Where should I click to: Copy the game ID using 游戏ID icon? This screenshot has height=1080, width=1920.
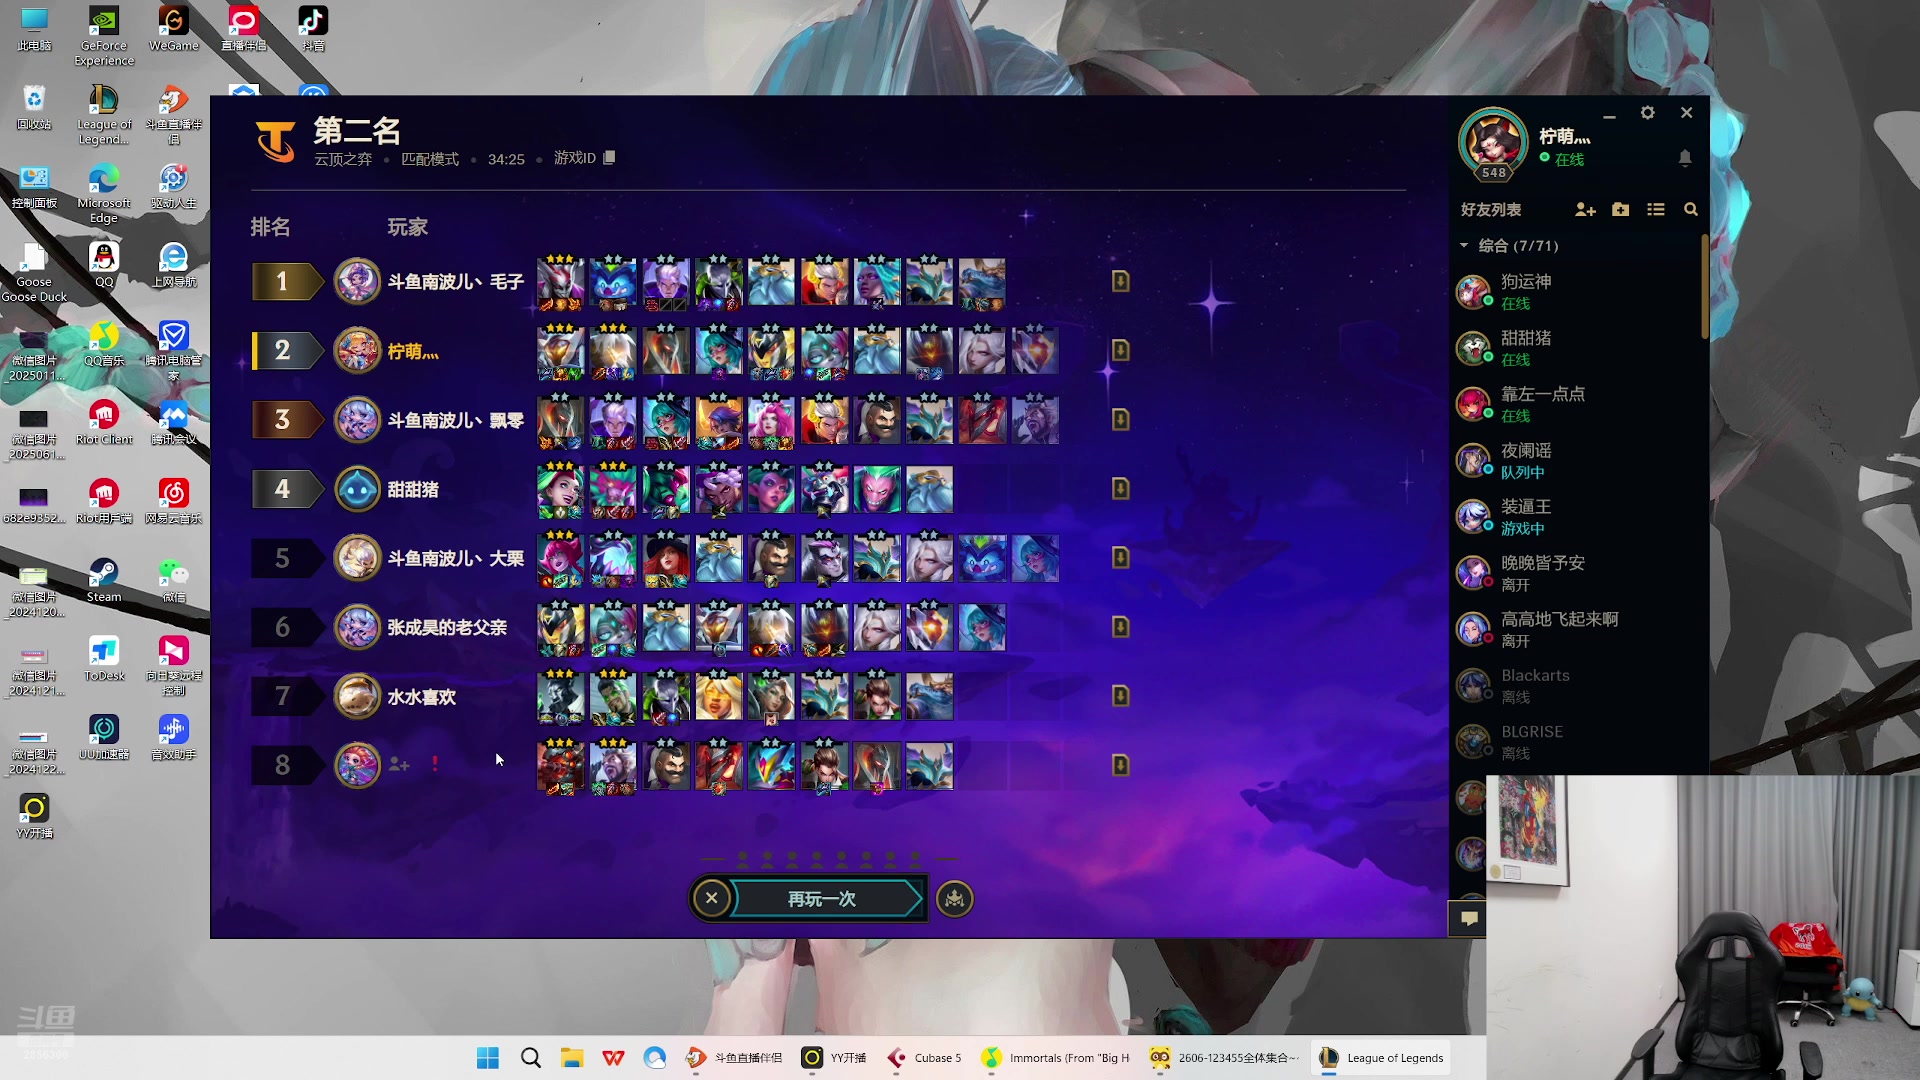point(609,157)
